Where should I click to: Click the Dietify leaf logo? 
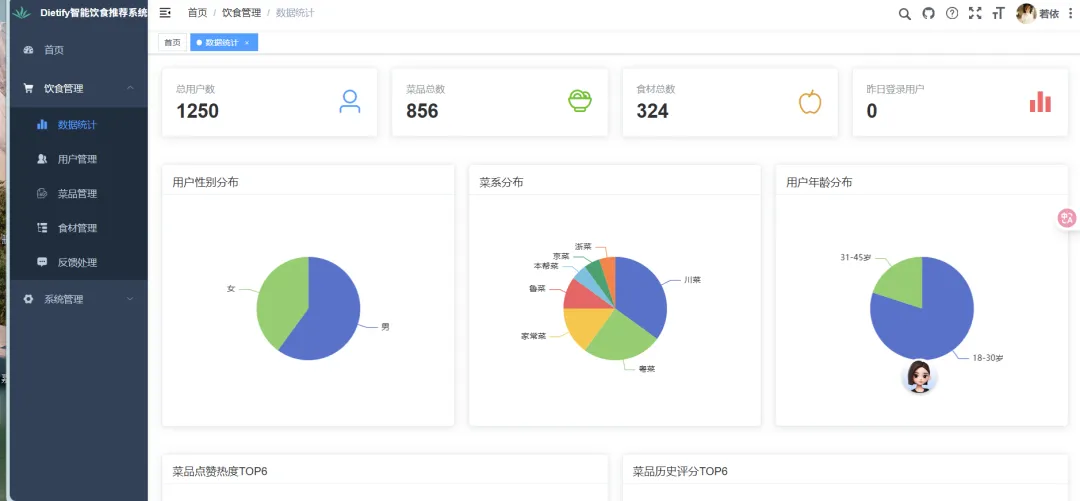(22, 13)
